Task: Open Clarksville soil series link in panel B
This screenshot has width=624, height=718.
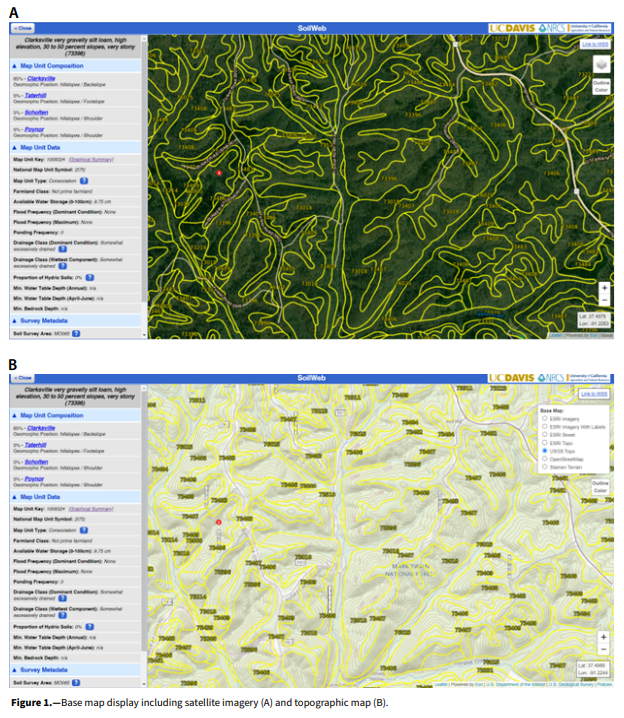Action: coord(41,428)
